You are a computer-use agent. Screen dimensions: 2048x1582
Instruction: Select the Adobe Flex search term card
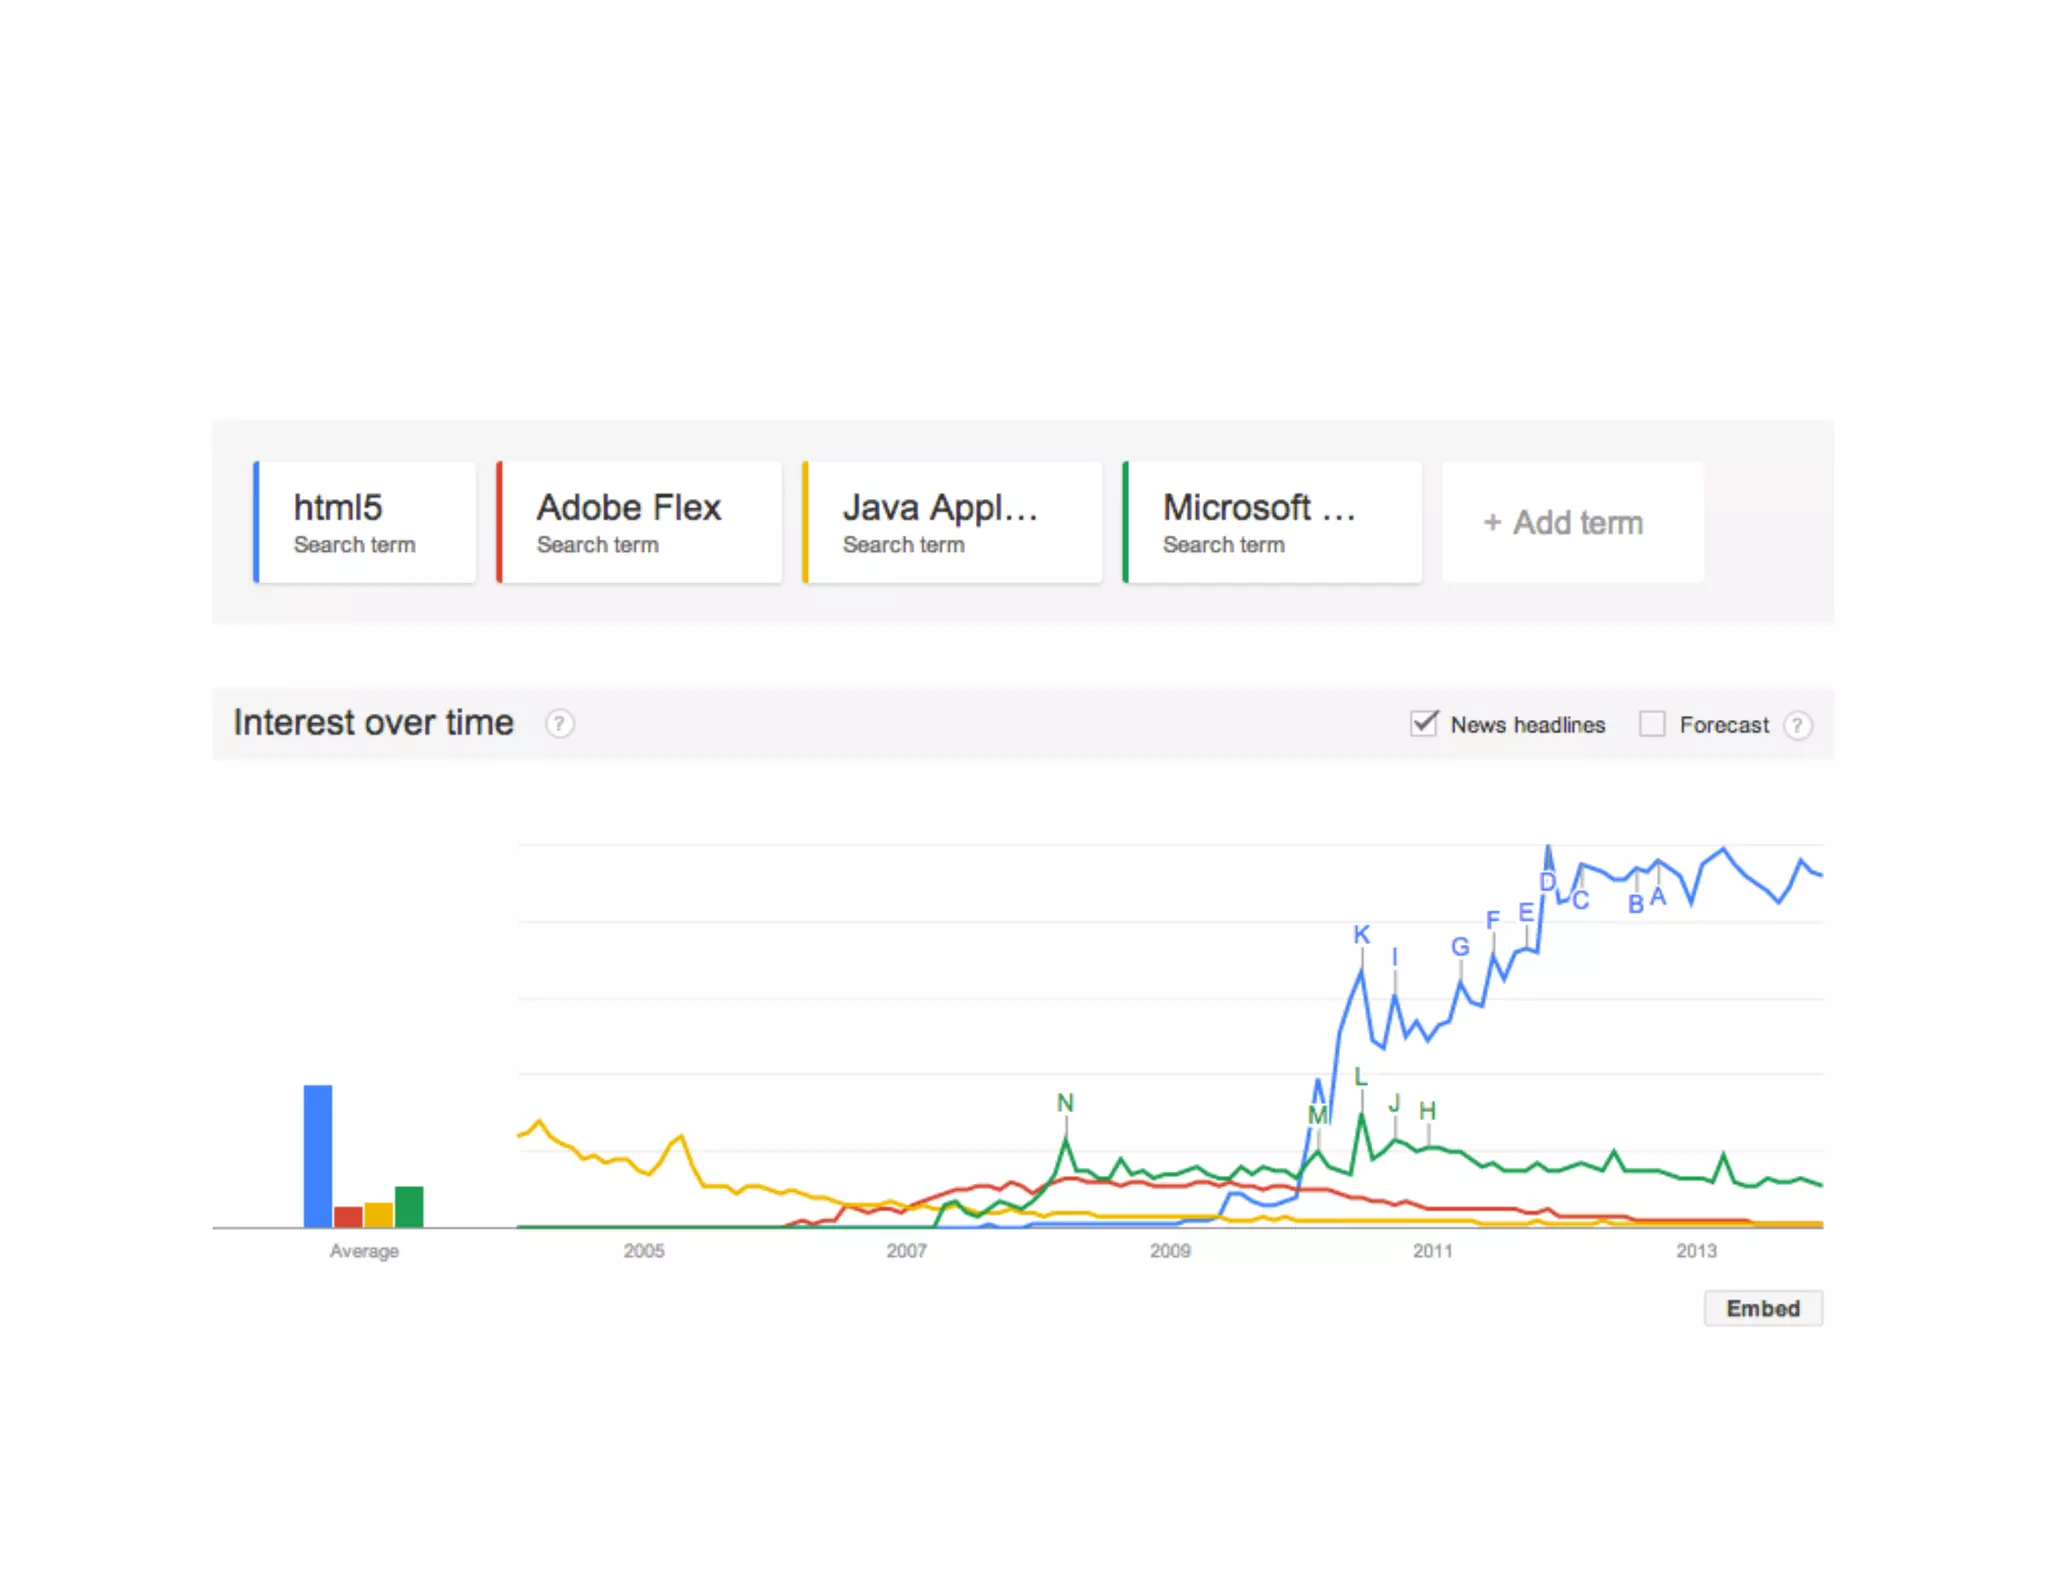tap(640, 522)
